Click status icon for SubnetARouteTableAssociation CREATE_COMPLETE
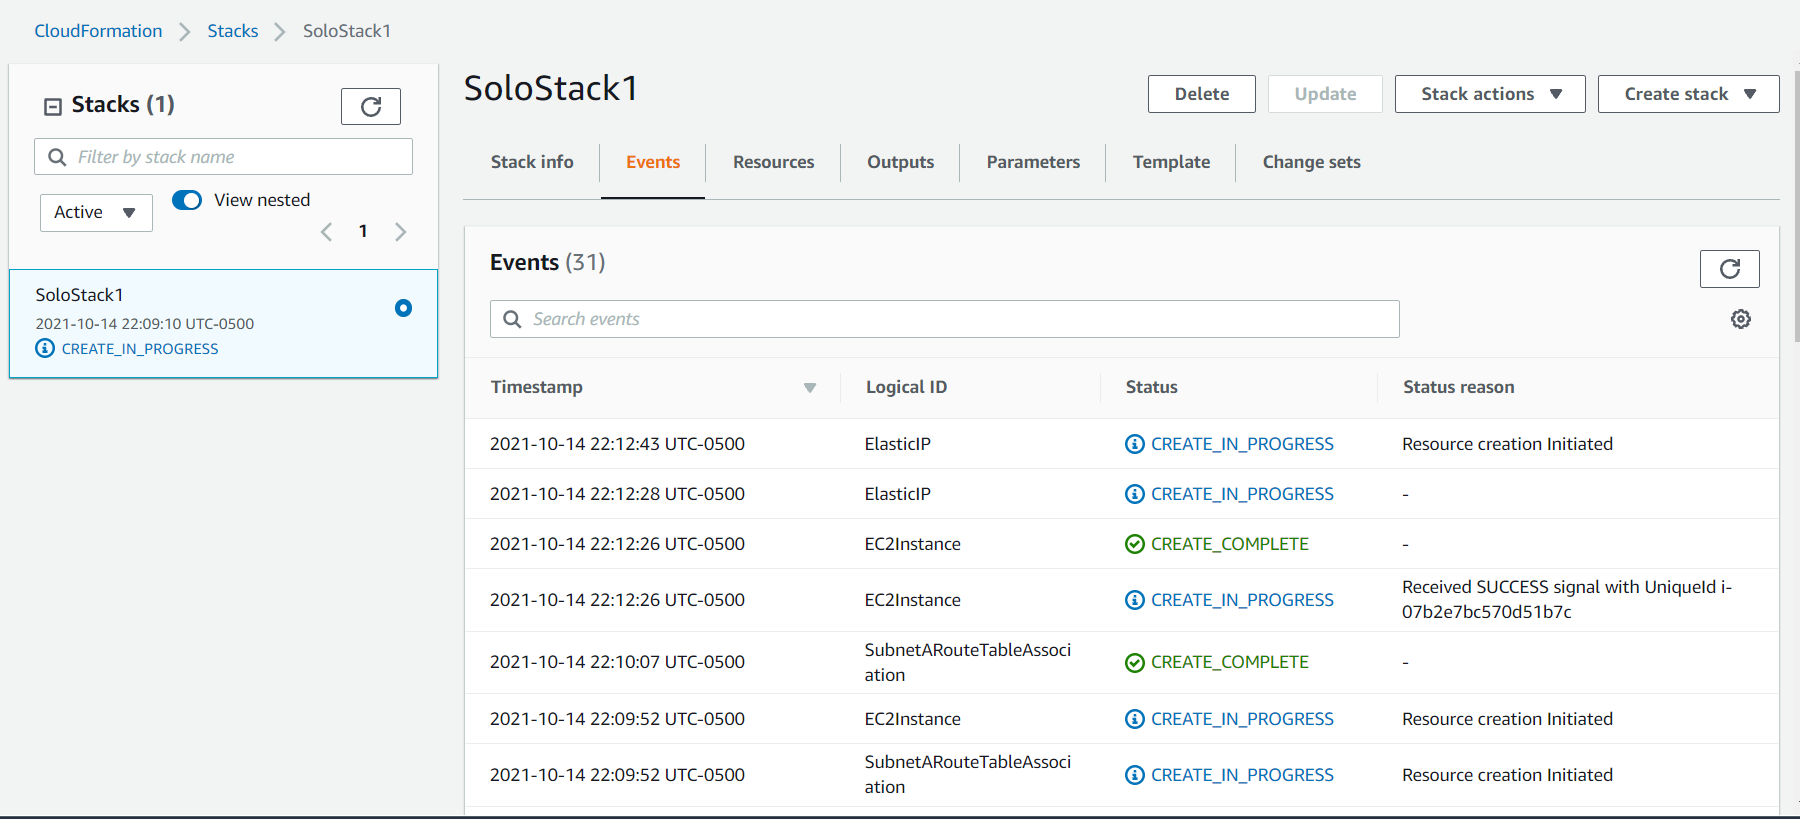This screenshot has width=1800, height=819. (x=1135, y=662)
